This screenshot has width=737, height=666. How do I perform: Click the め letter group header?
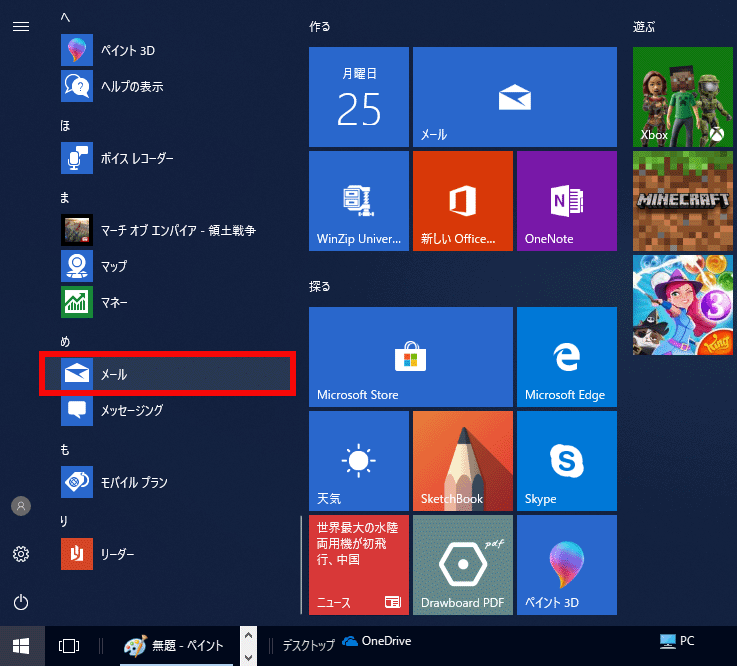point(65,341)
